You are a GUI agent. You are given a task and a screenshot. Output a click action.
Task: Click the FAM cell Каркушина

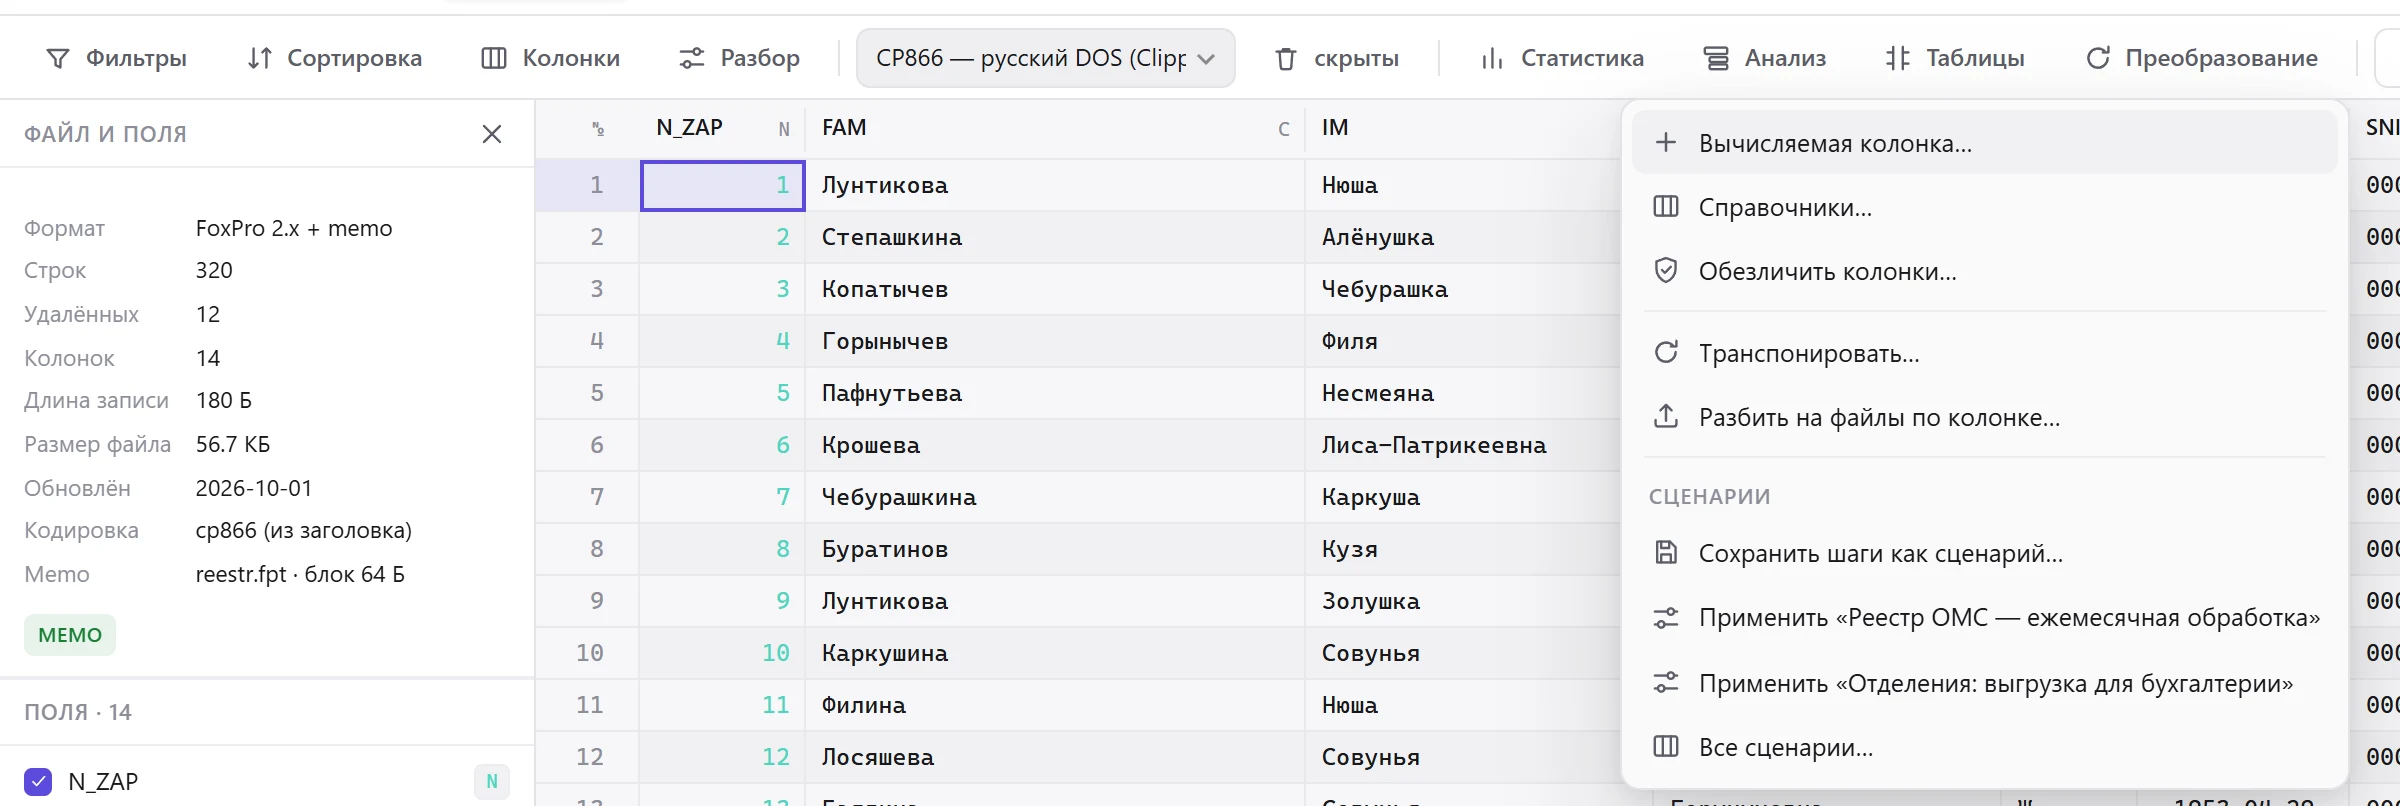(x=1055, y=653)
